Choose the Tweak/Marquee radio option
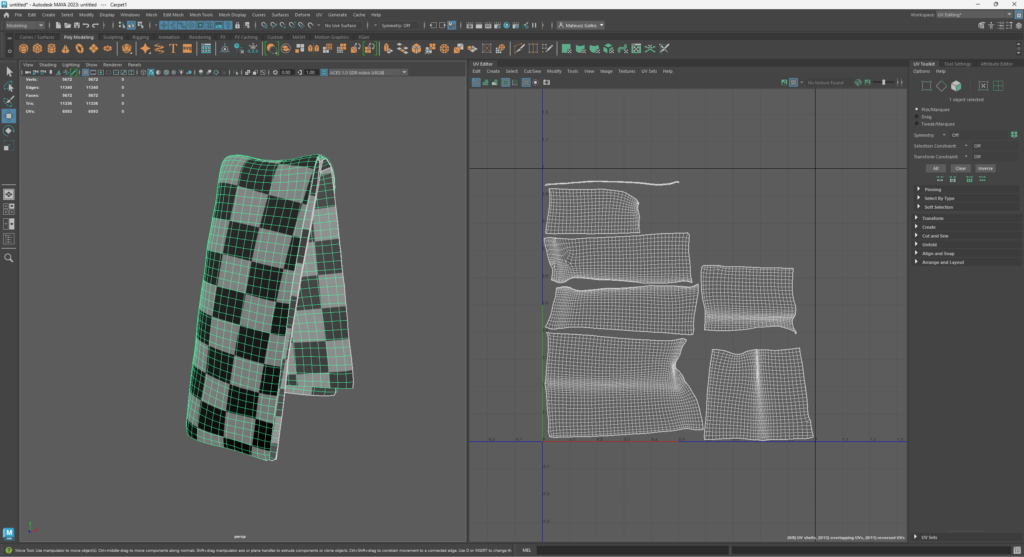1024x557 pixels. [919, 123]
